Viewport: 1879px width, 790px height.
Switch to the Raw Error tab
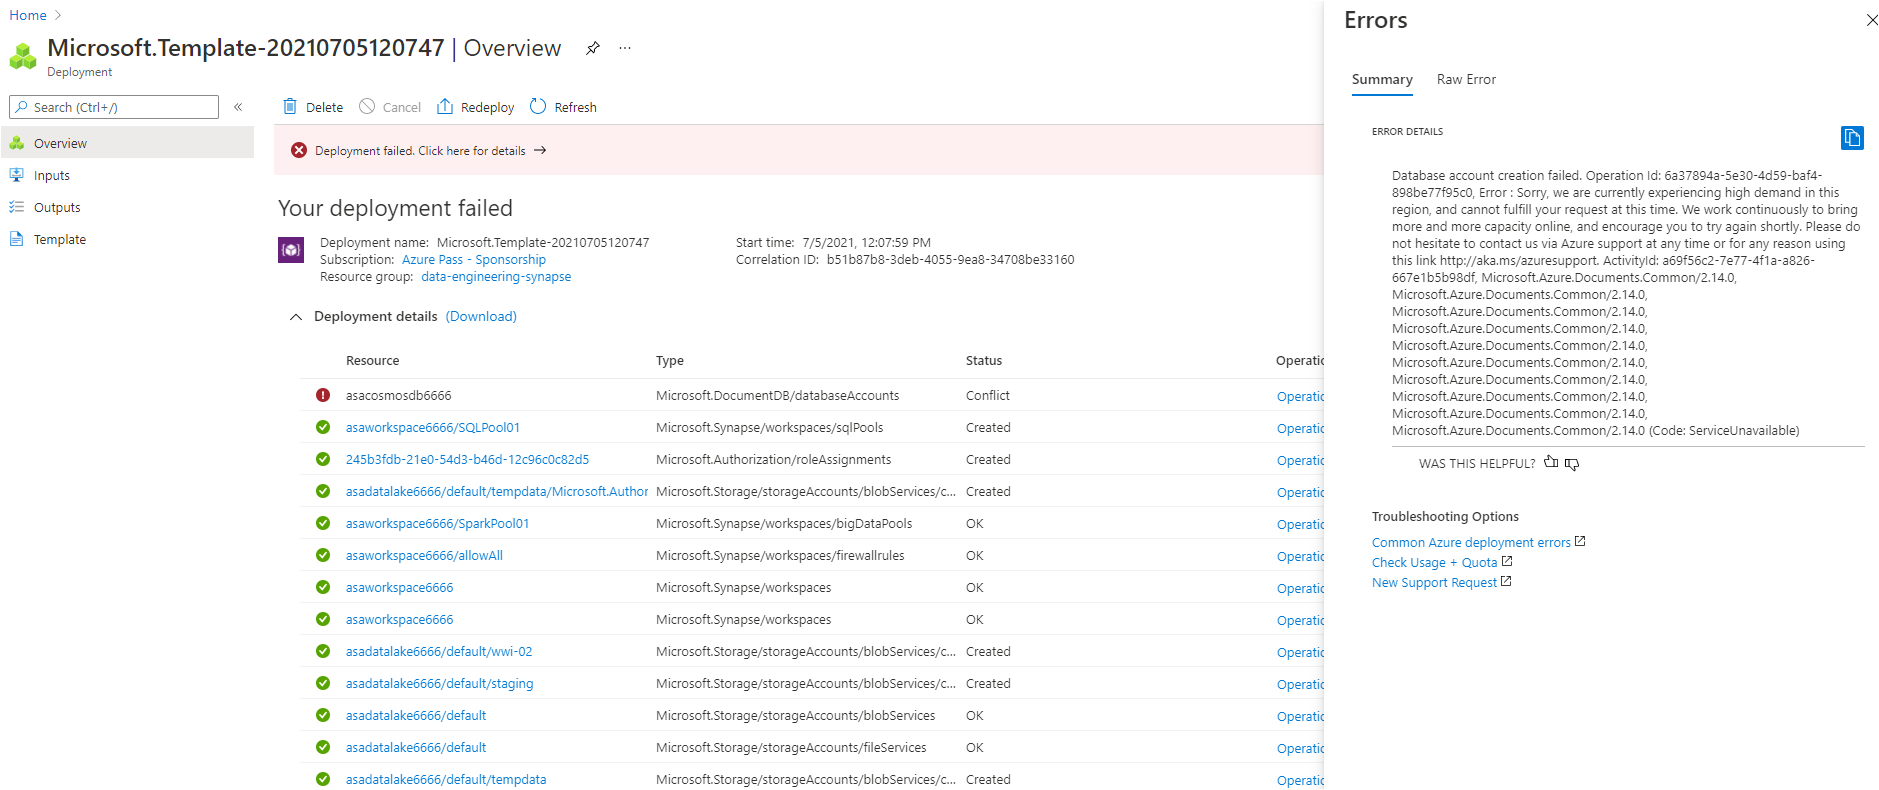point(1466,80)
